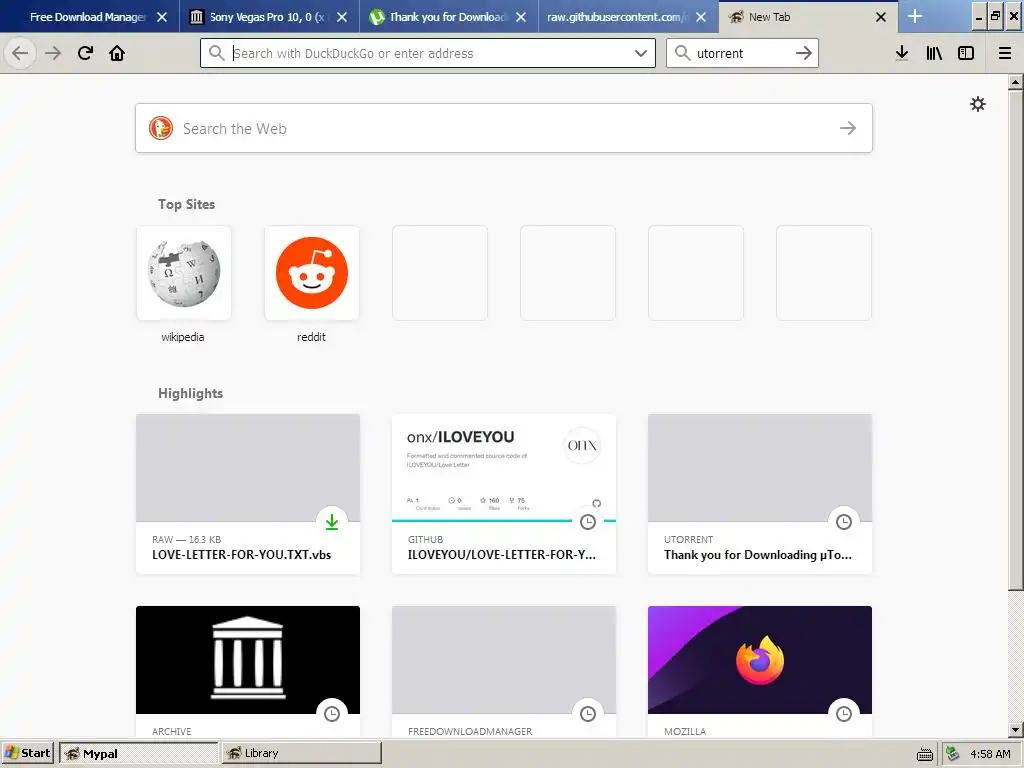Screen dimensions: 1024x768
Task: Click the clock icon on FREEDOWNLOADMANAGER card
Action: point(588,714)
